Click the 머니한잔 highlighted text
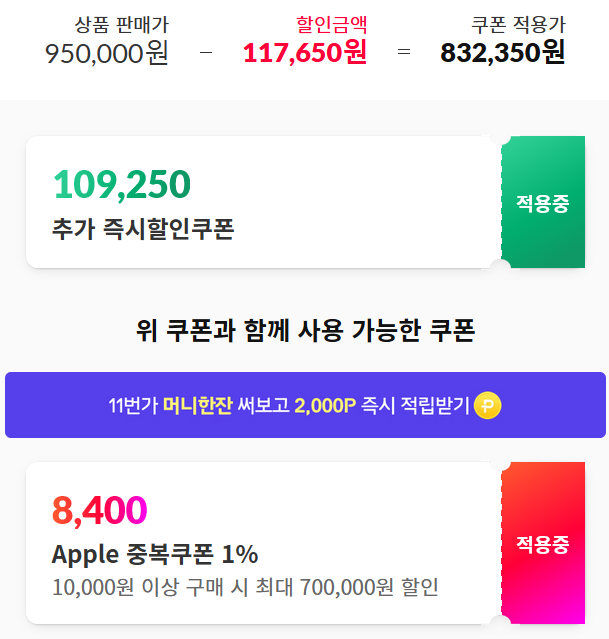 198,405
